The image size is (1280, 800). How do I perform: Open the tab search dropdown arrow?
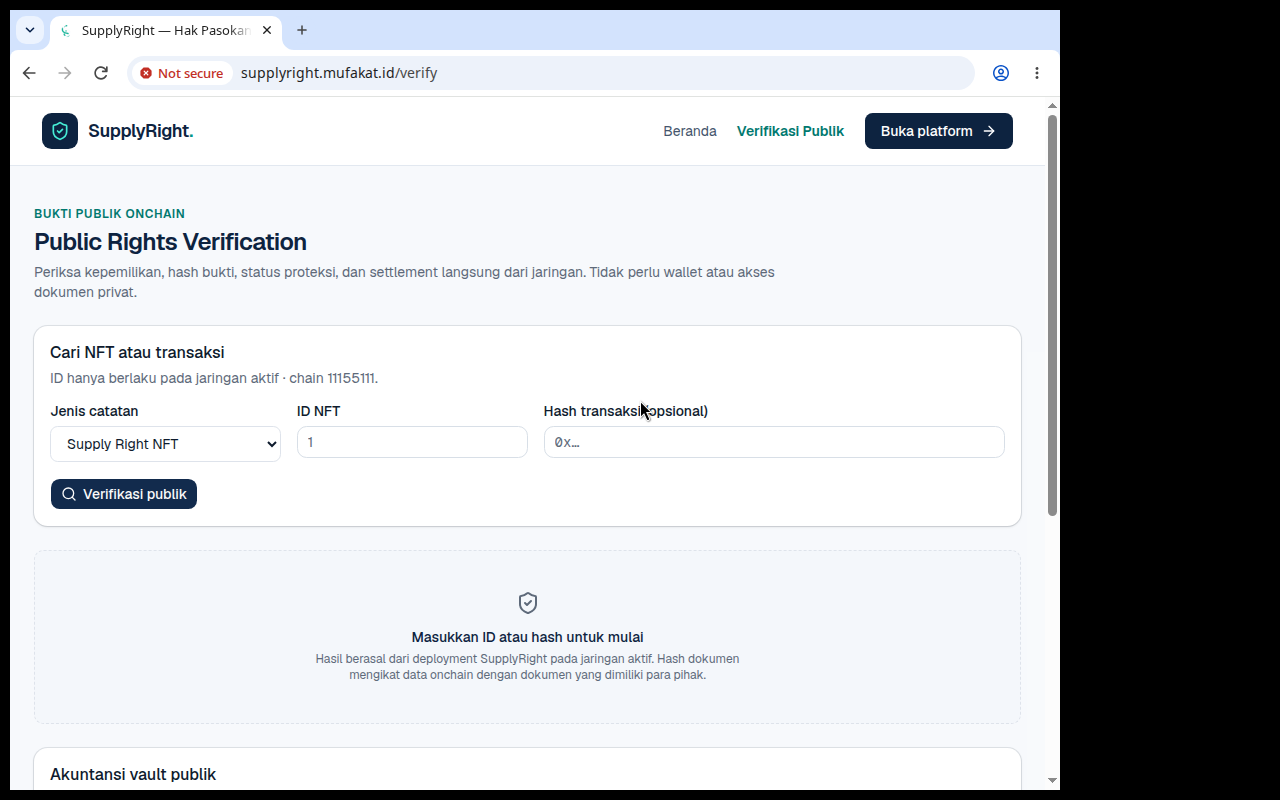tap(30, 30)
